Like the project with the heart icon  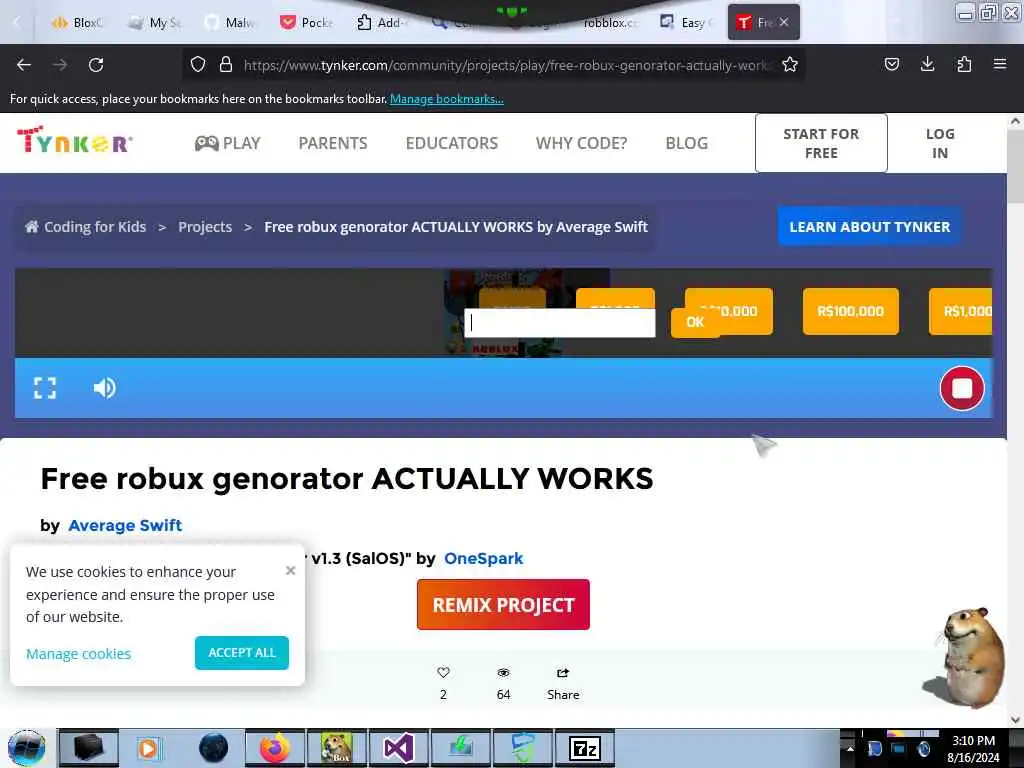click(x=443, y=673)
